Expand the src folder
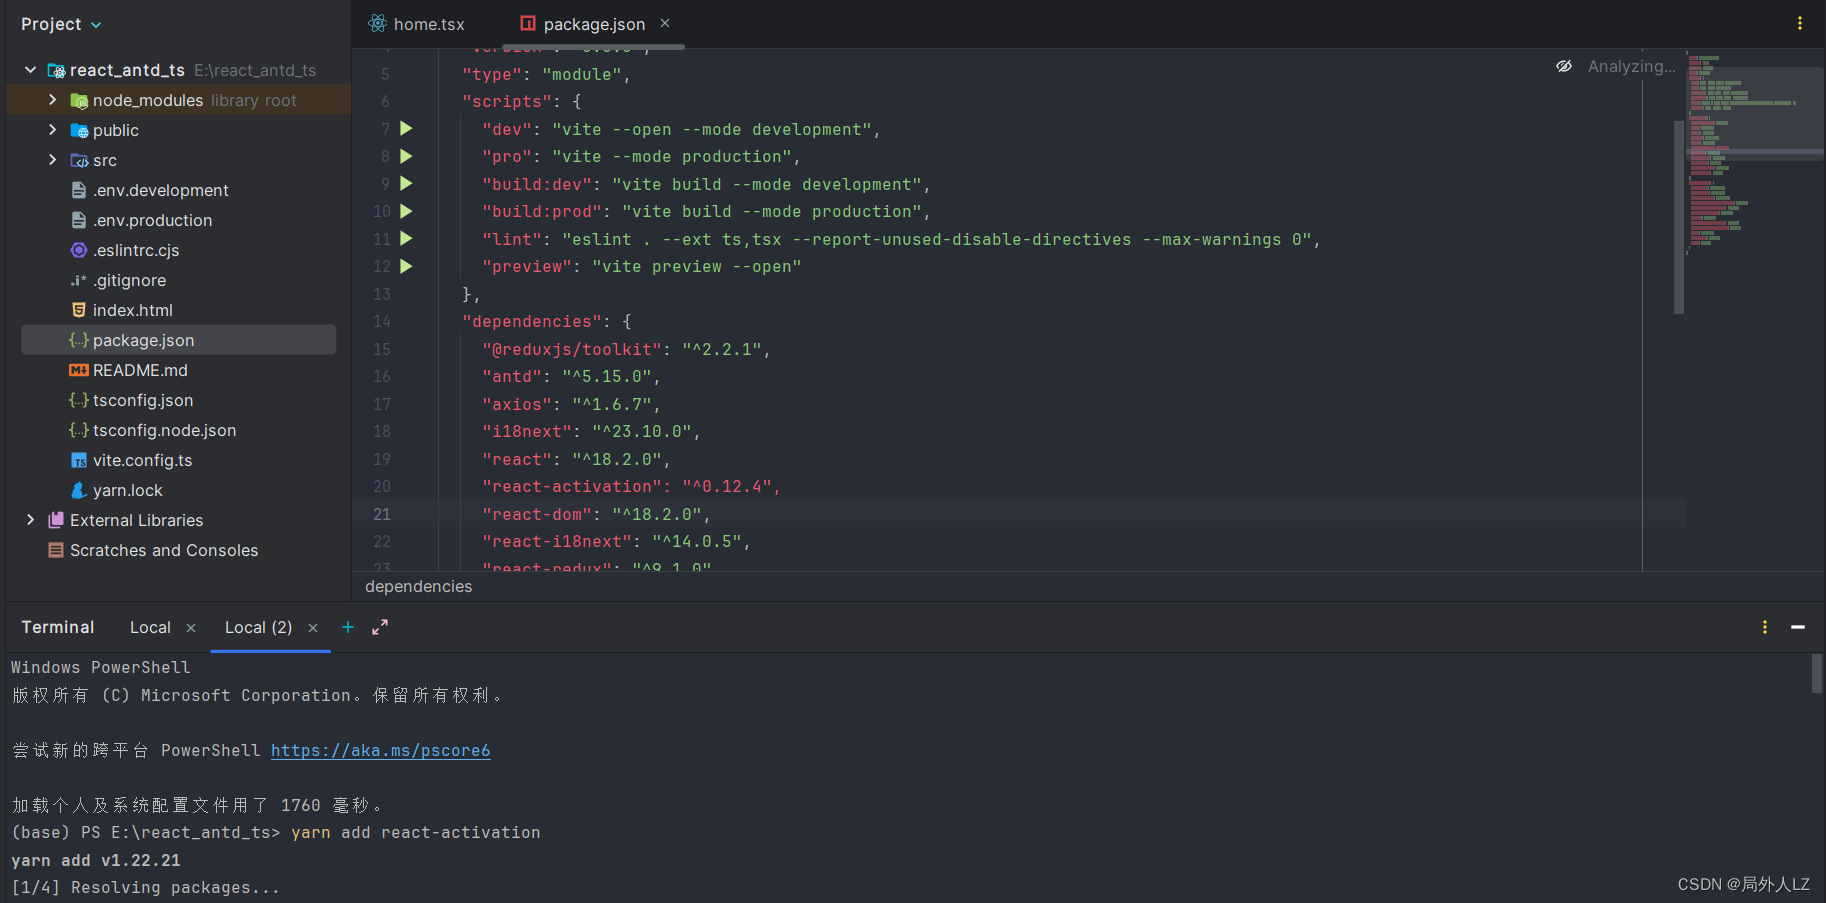This screenshot has height=903, width=1826. point(52,160)
